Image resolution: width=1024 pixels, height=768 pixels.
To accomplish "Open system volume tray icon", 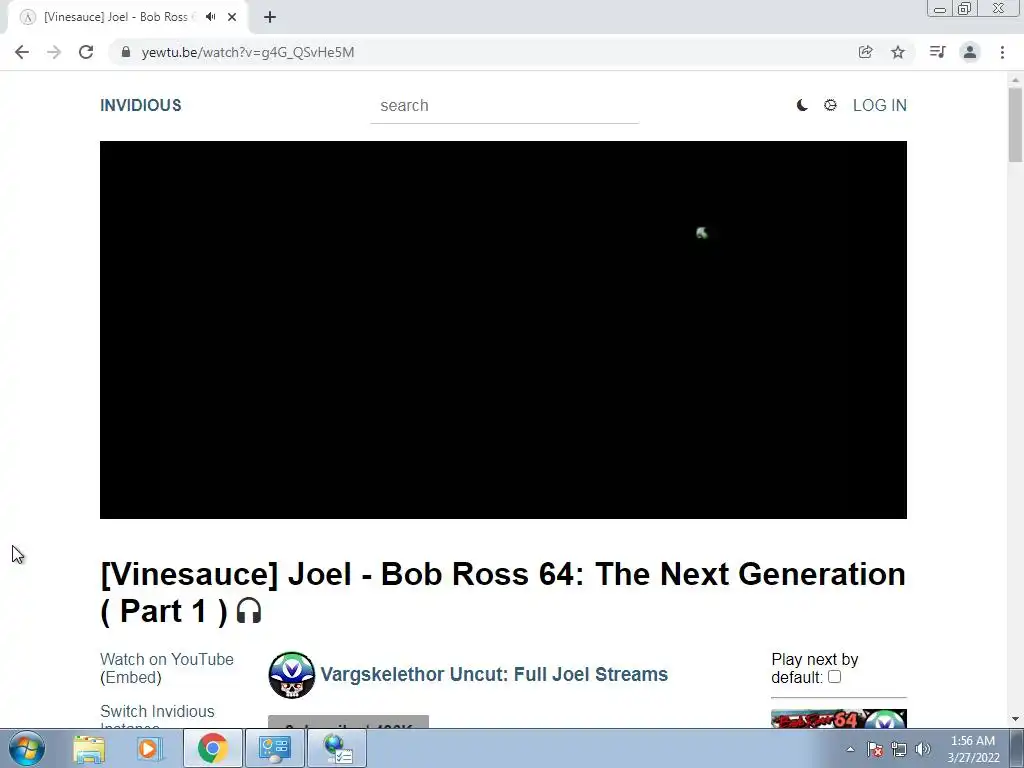I will [923, 749].
